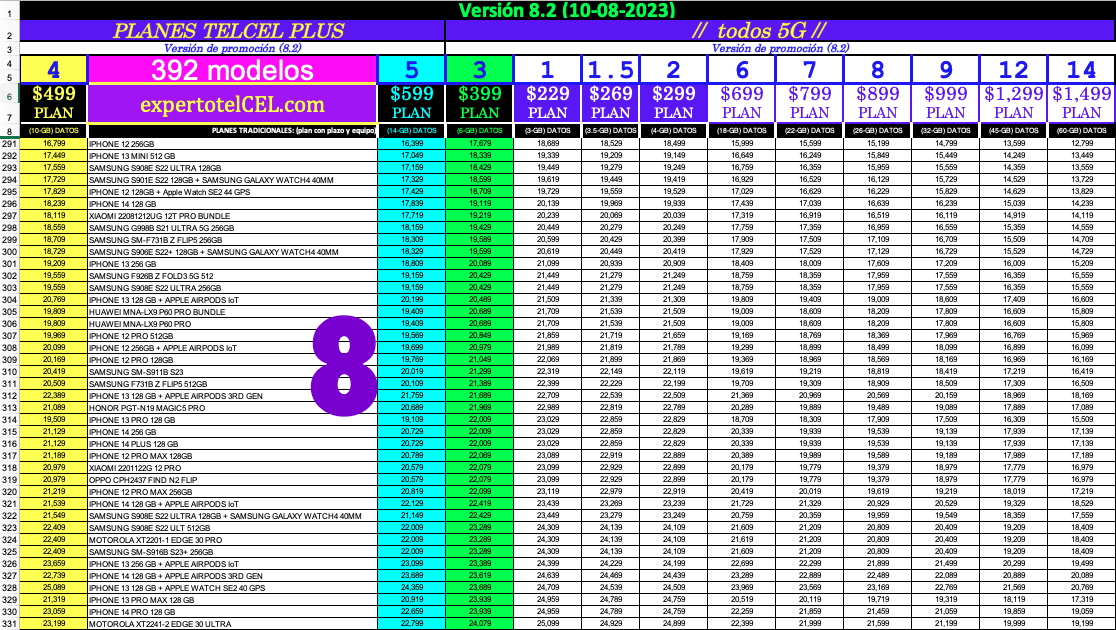Select yellow 25,089 in the row numbered 328
The height and width of the screenshot is (630, 1116).
pyautogui.click(x=53, y=588)
